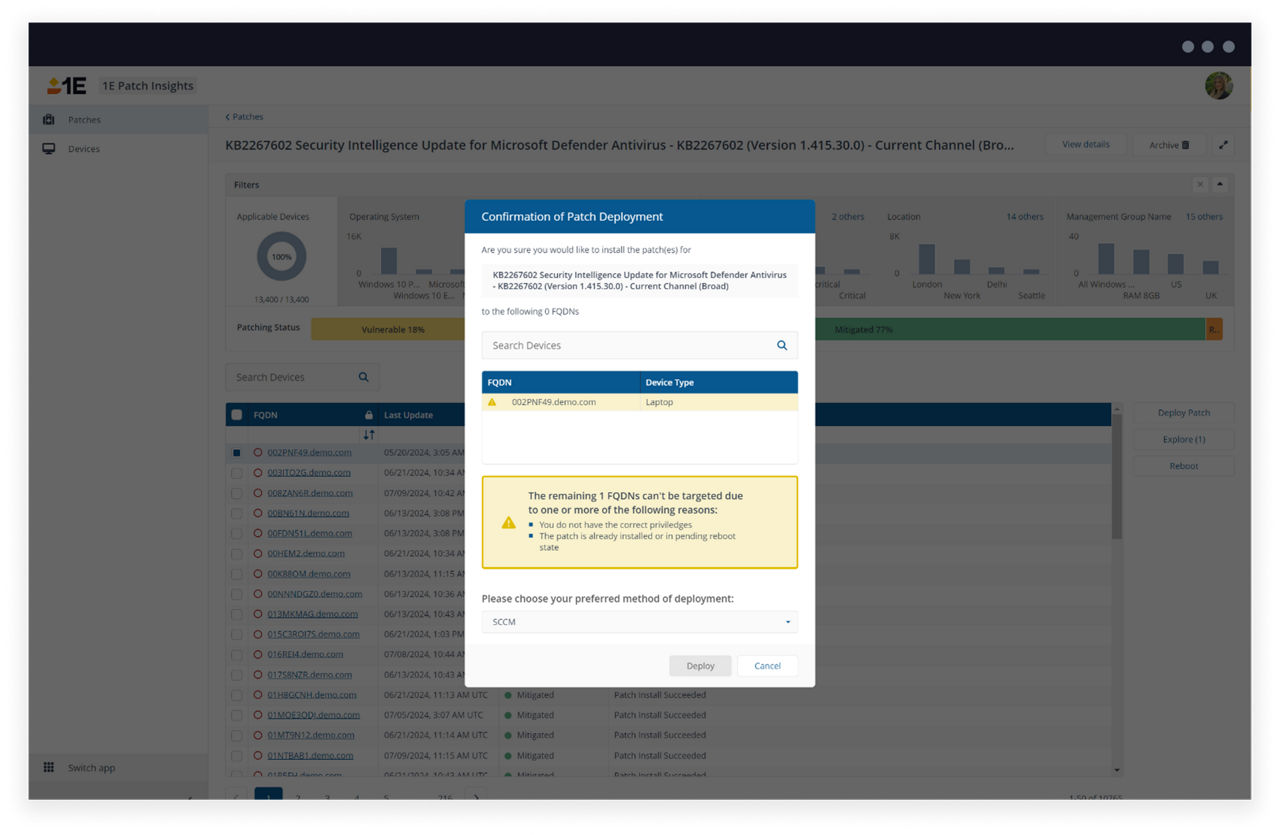Click the FQDN column header in dialog
1280x835 pixels.
(x=561, y=382)
